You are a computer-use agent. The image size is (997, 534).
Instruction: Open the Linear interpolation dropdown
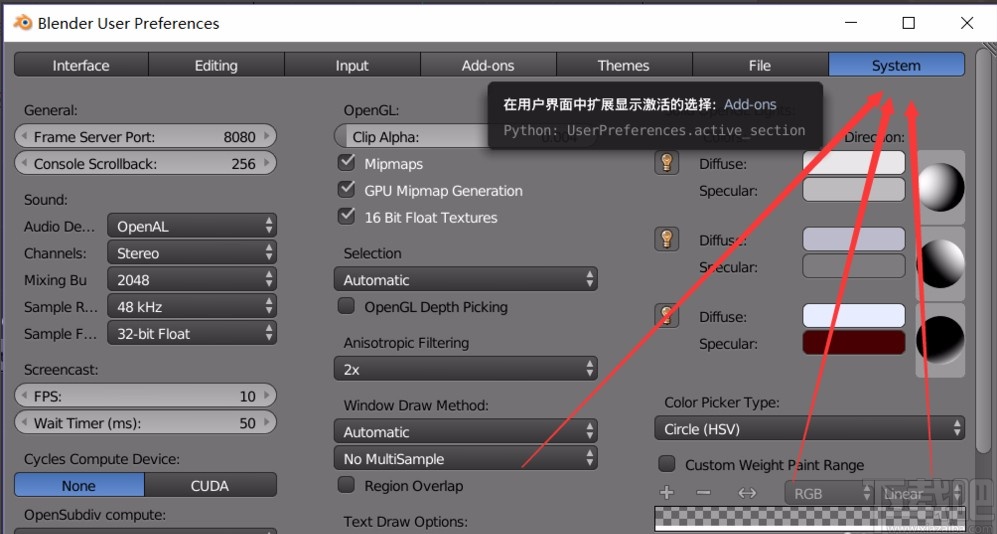[920, 493]
